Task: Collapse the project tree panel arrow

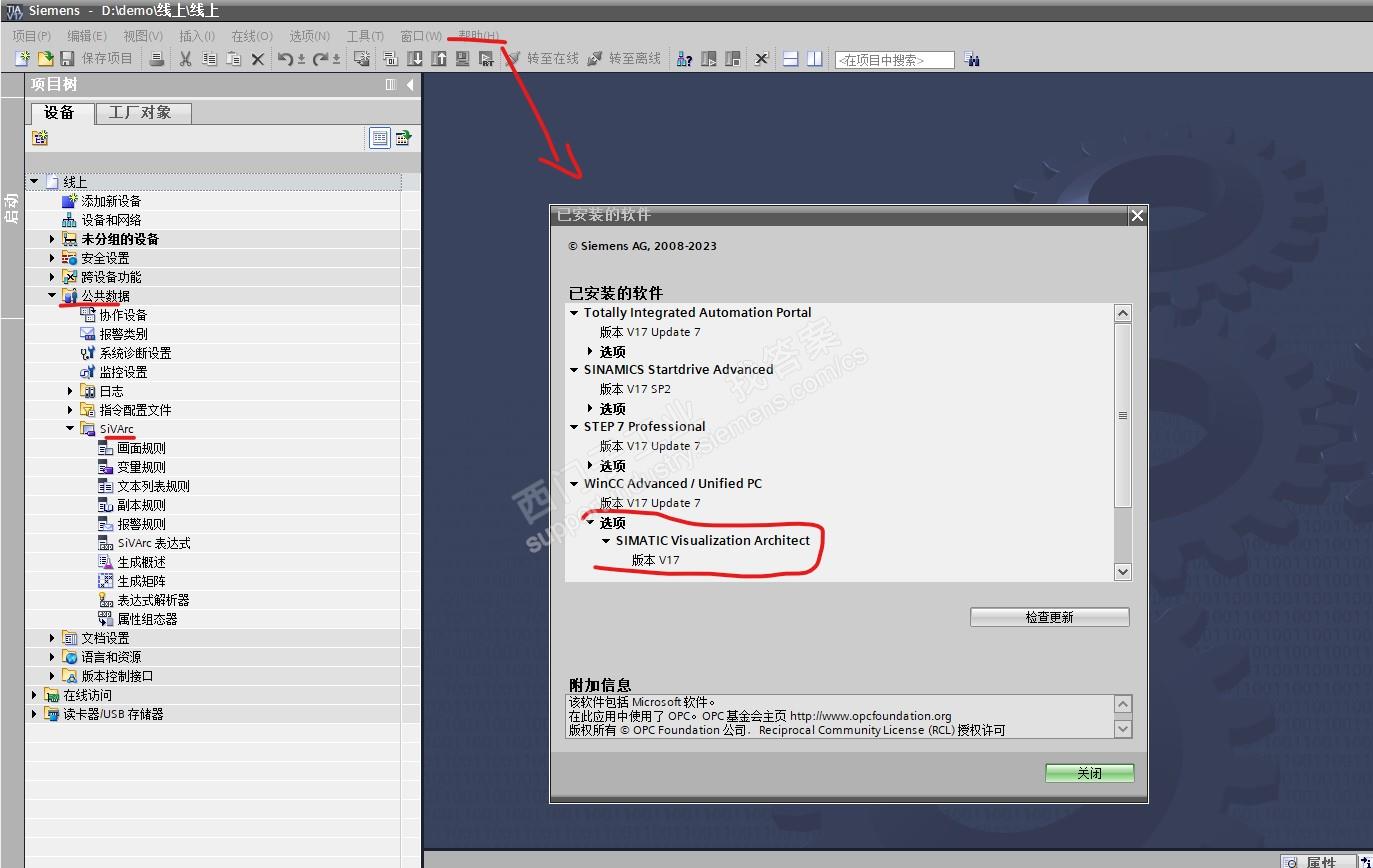Action: (410, 85)
